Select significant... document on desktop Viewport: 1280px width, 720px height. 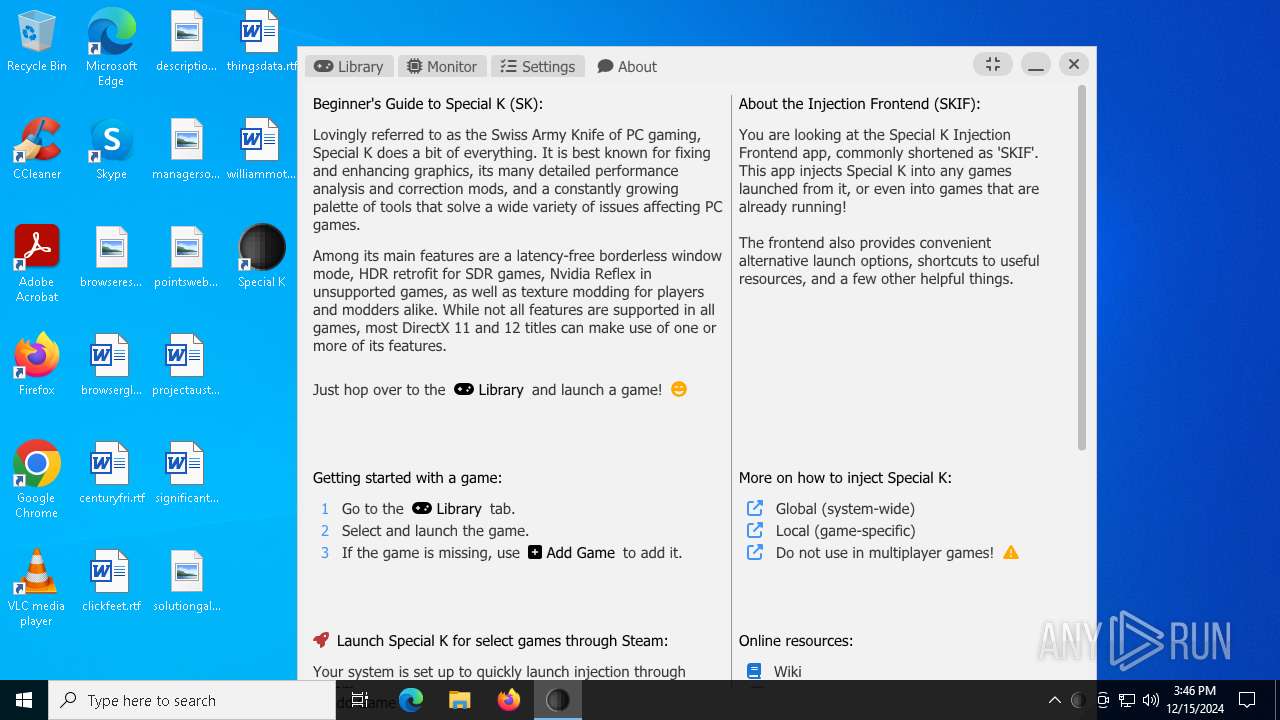point(187,474)
